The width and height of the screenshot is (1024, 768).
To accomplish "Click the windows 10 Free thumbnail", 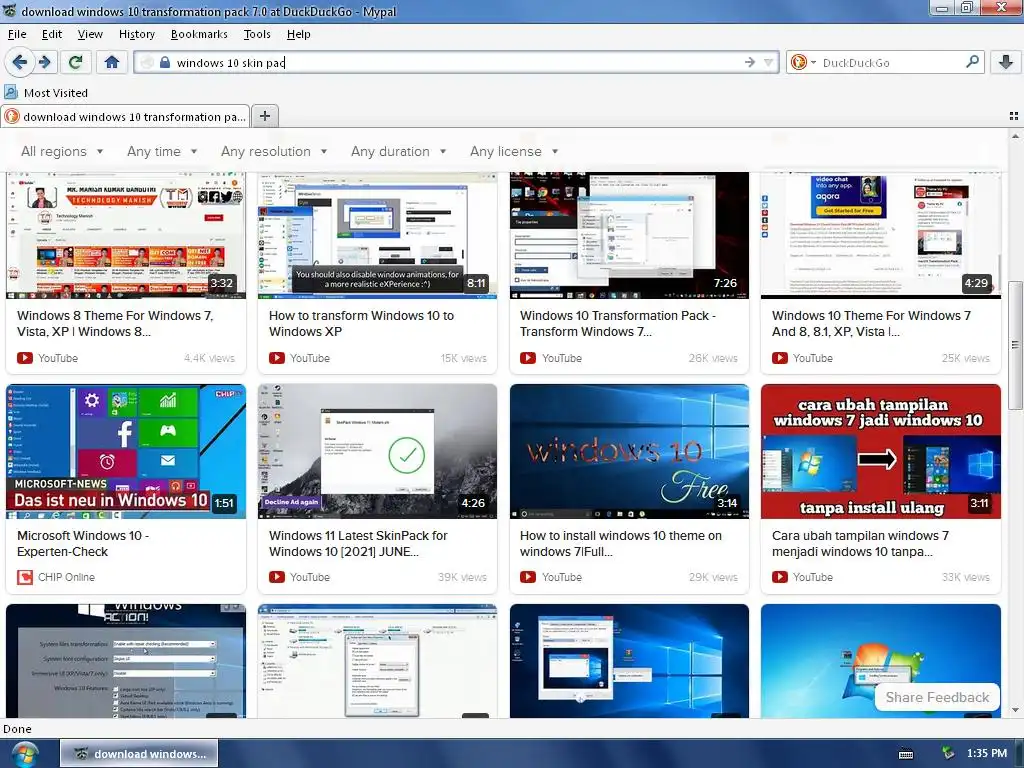I will point(630,451).
